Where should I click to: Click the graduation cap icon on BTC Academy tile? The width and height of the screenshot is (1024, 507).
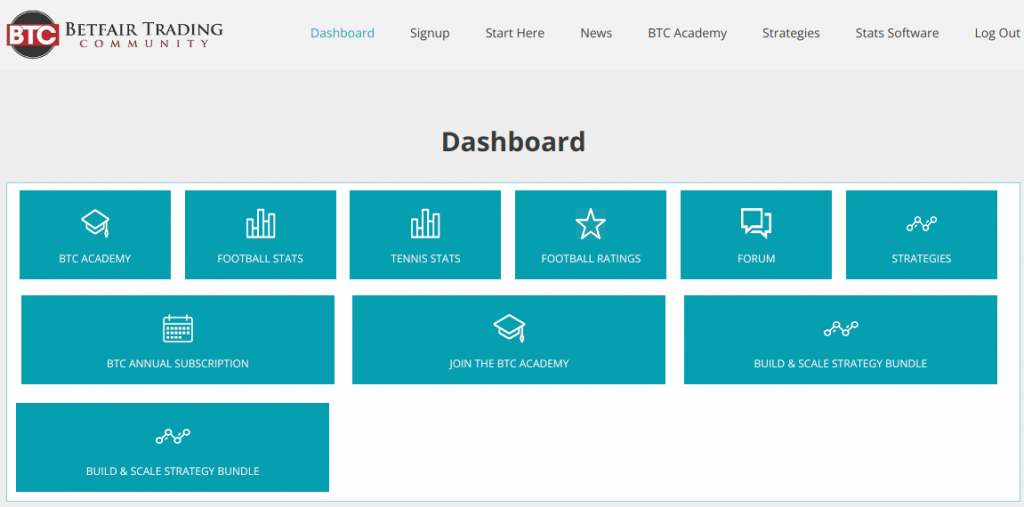tap(95, 223)
